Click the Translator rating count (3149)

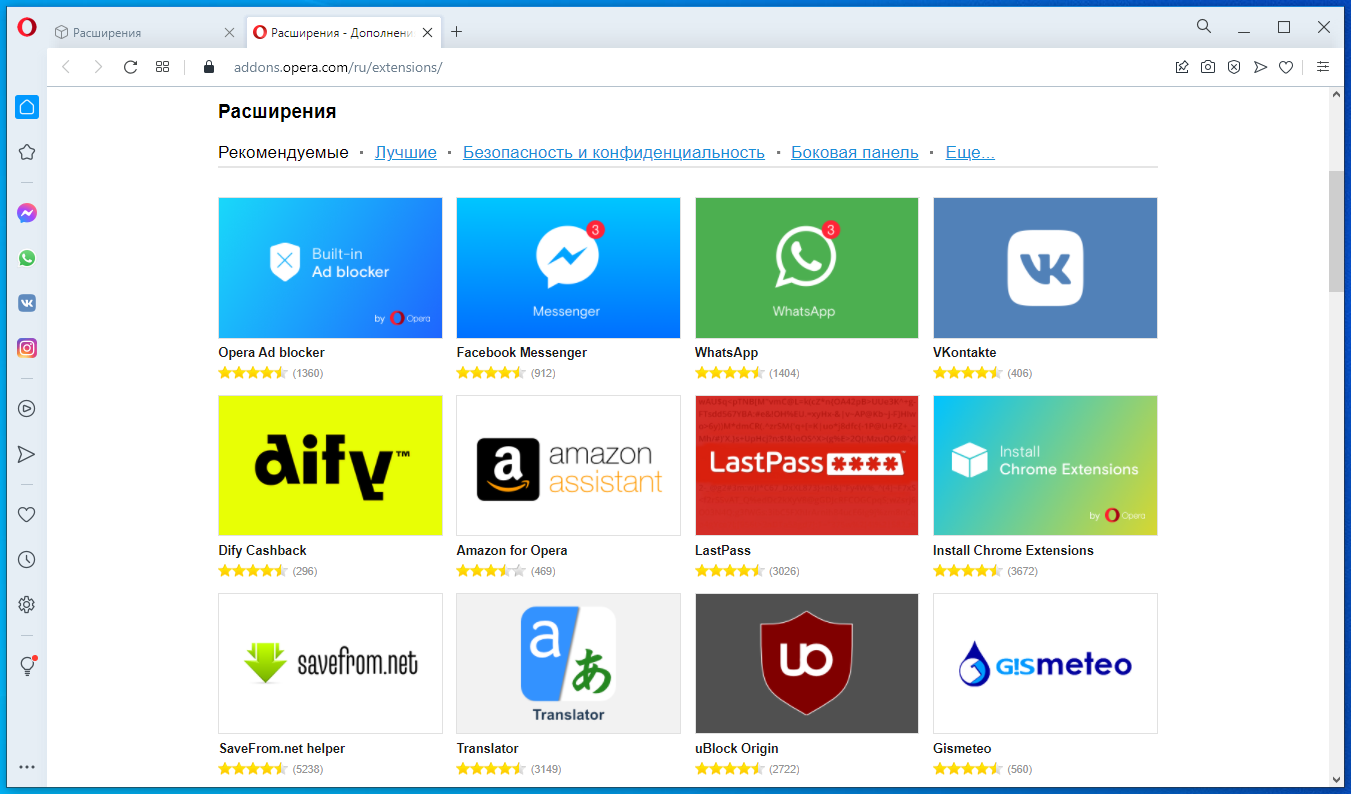tap(546, 769)
